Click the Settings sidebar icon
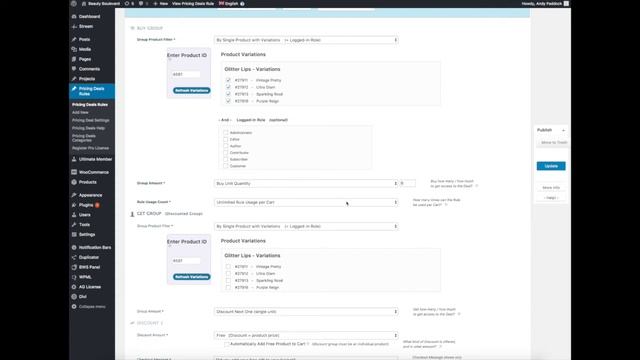The image size is (640, 360). [x=74, y=234]
